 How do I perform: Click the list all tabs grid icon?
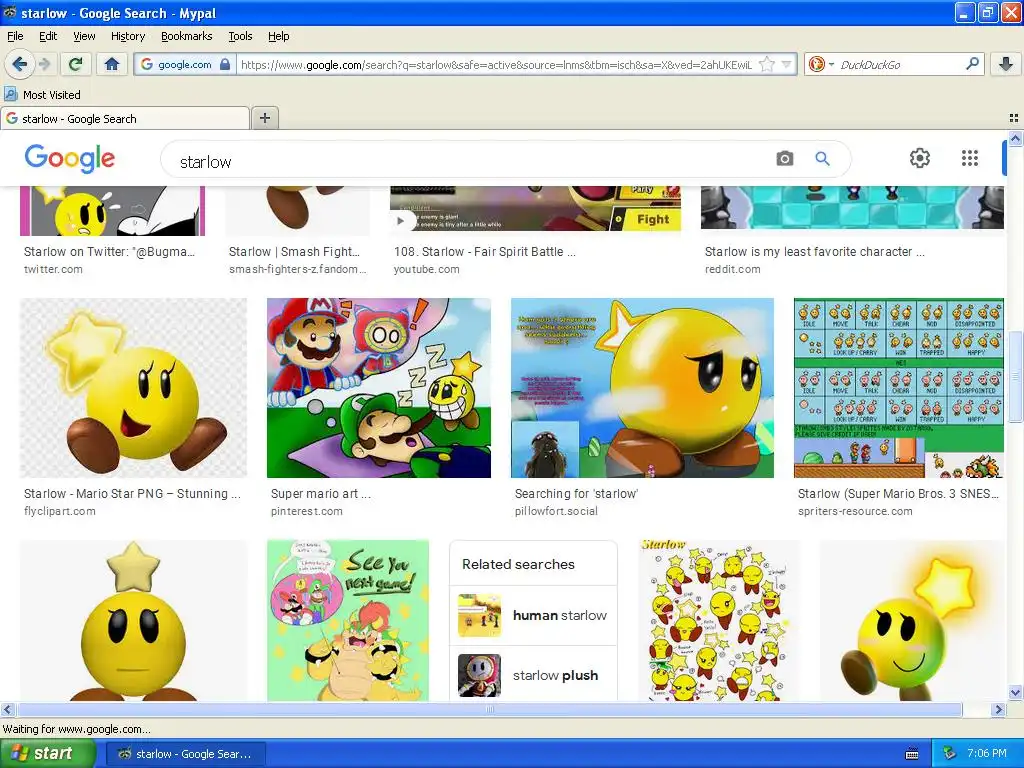(x=1014, y=118)
